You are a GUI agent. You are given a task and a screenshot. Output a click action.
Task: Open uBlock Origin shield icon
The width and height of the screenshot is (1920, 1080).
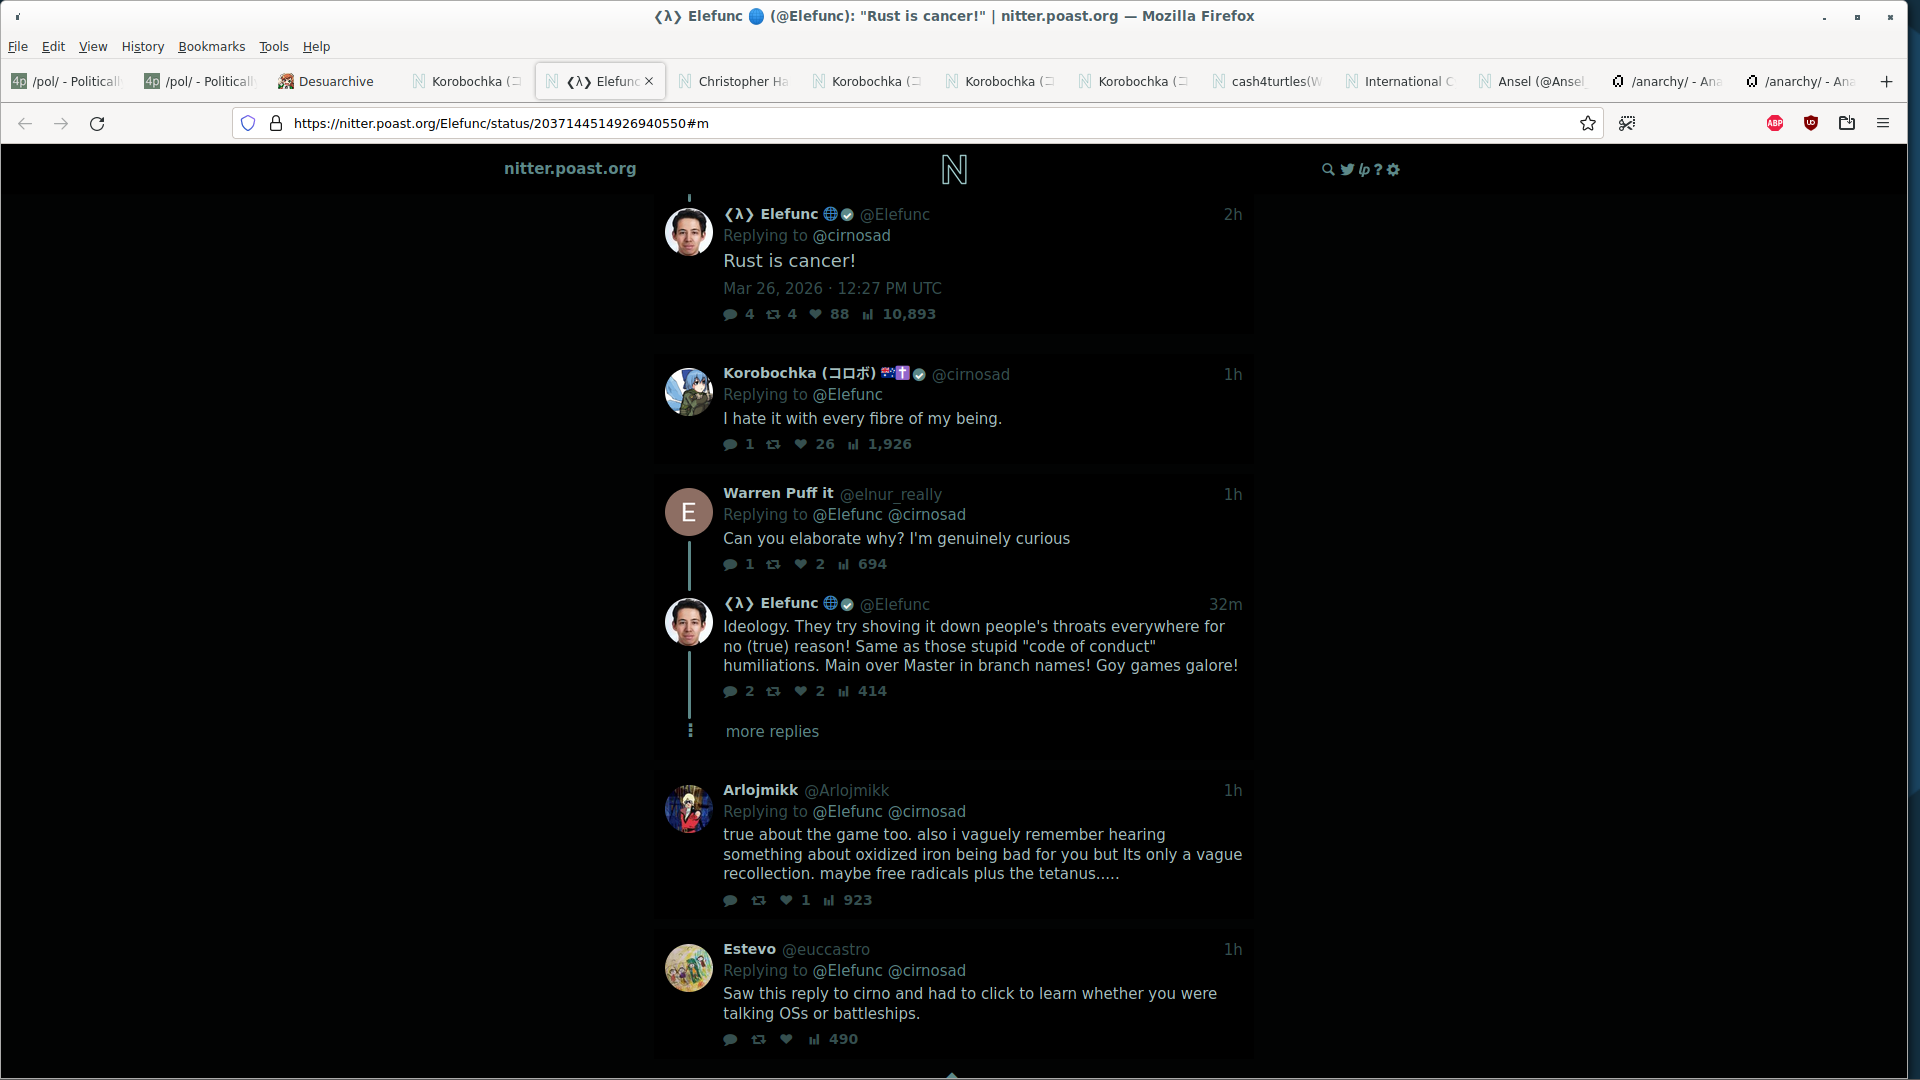(x=1811, y=123)
